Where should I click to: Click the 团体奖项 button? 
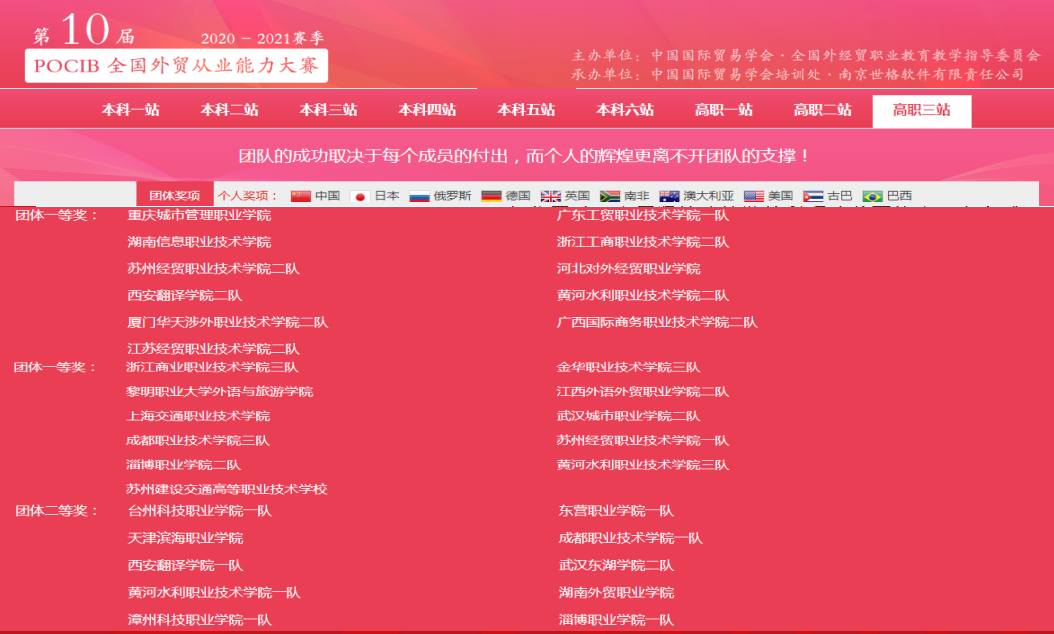click(174, 196)
